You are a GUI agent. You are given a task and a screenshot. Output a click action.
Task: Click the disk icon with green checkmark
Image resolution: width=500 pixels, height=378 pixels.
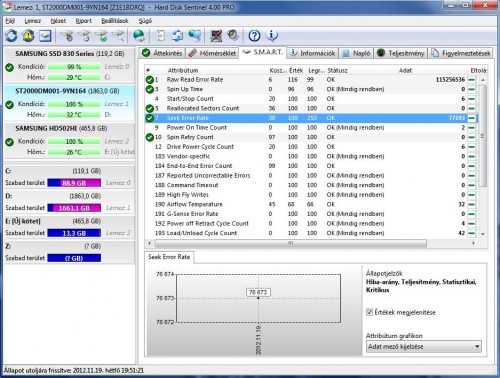101,35
